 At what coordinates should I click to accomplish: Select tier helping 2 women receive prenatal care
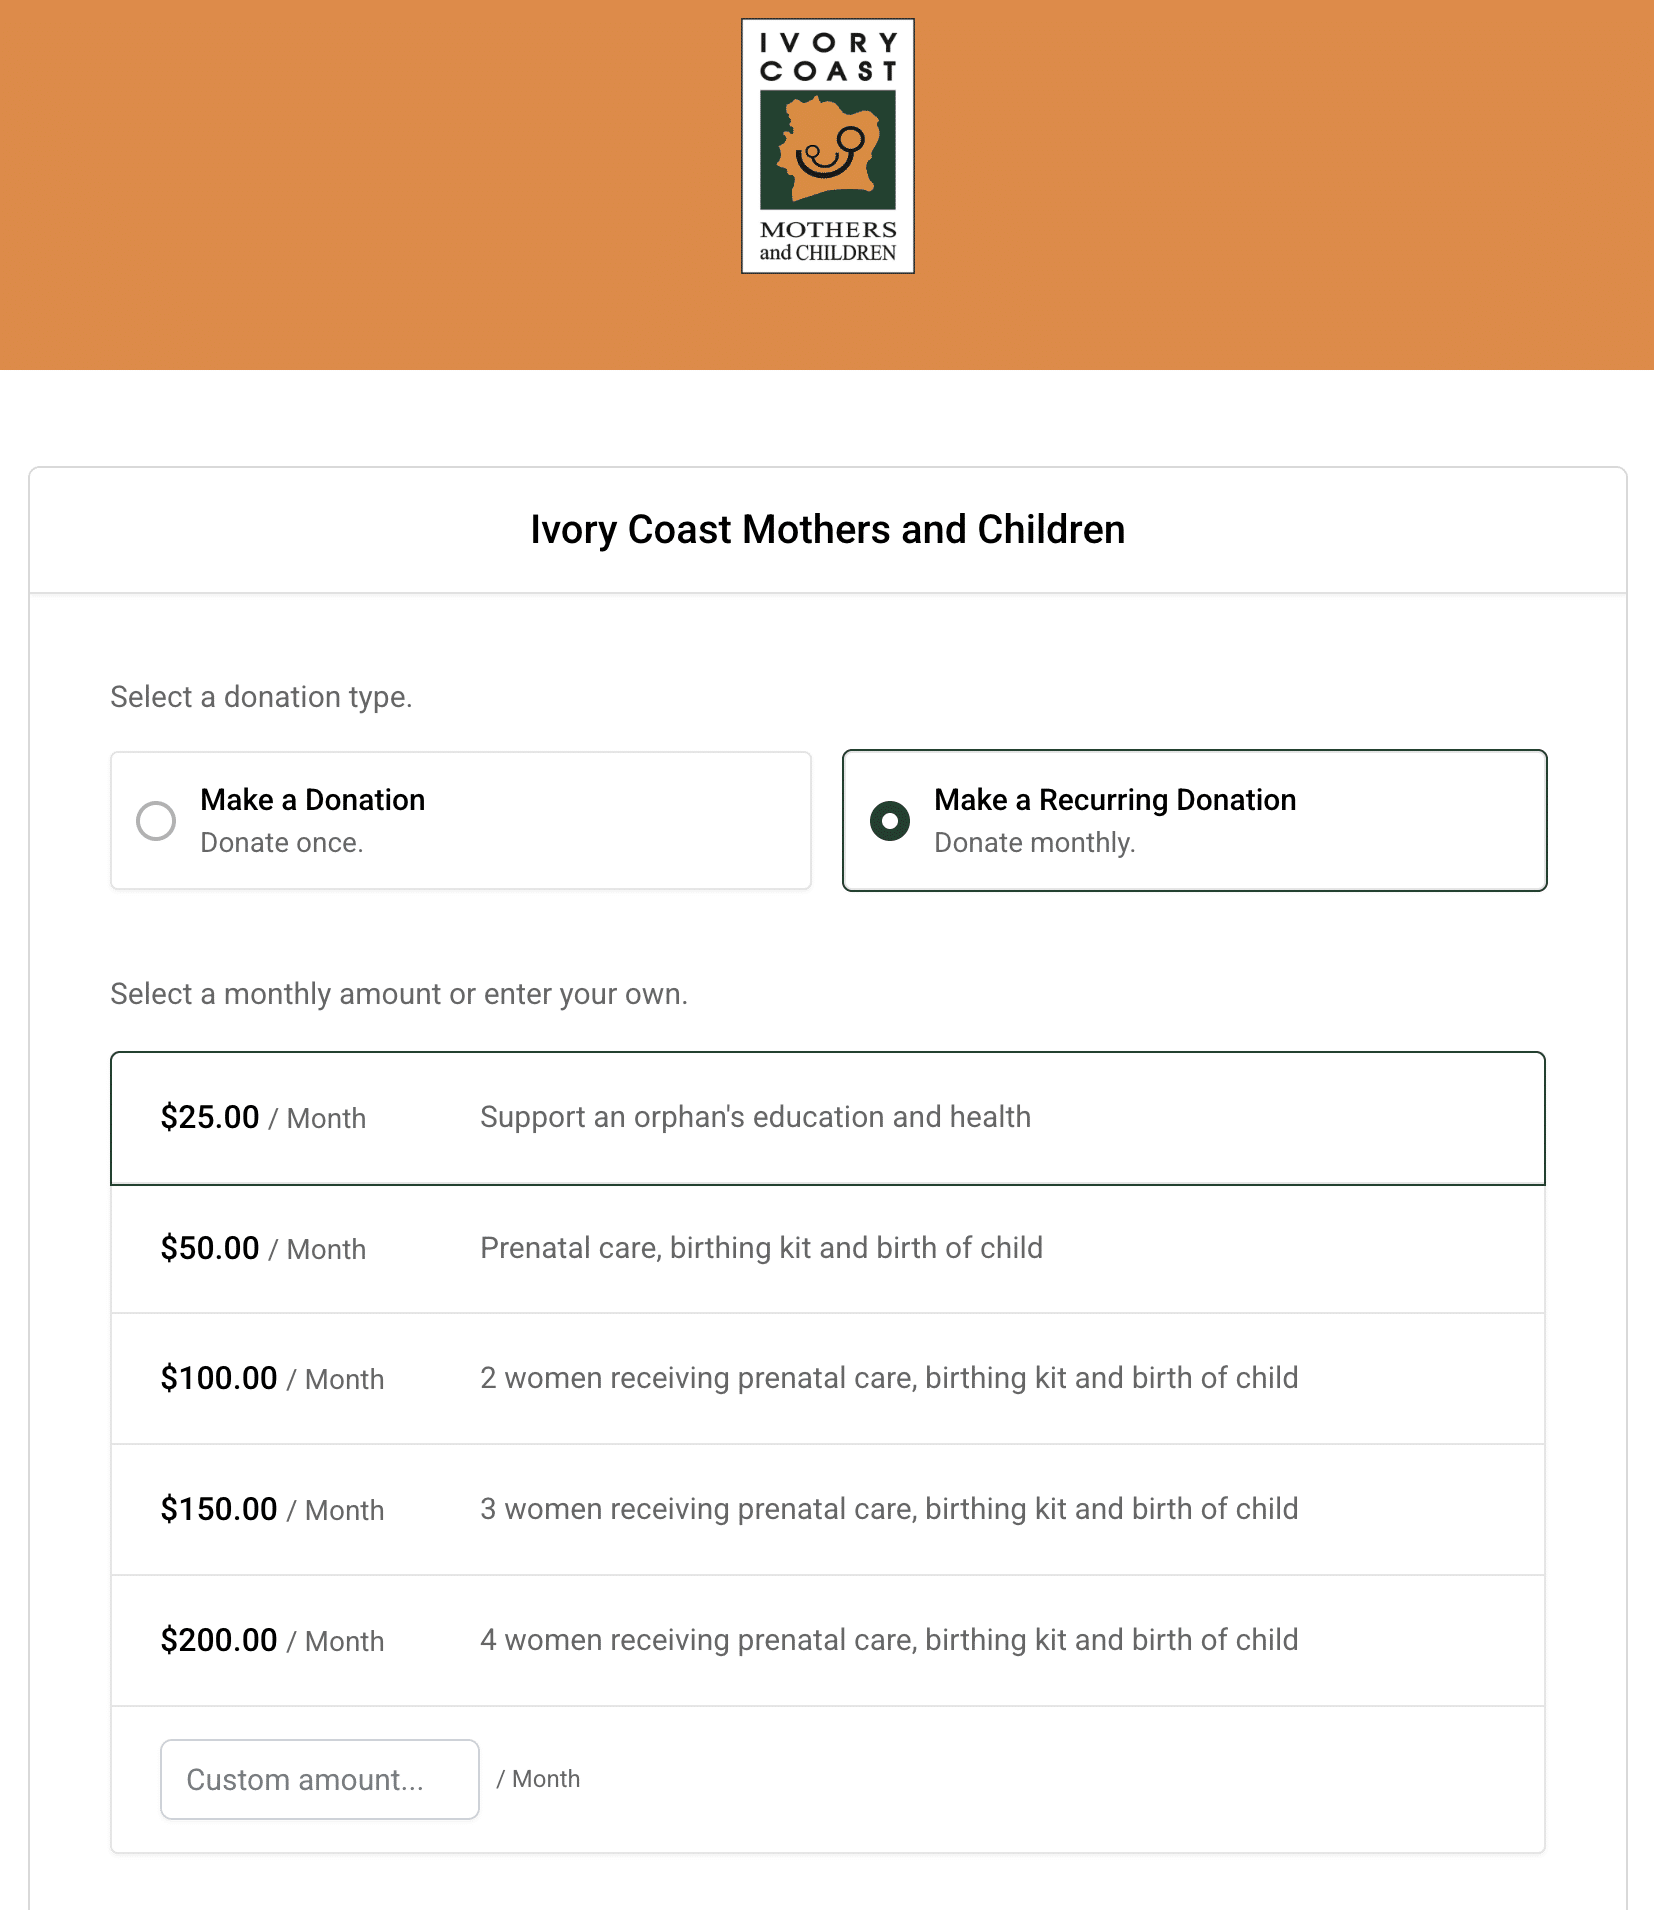(x=888, y=1379)
